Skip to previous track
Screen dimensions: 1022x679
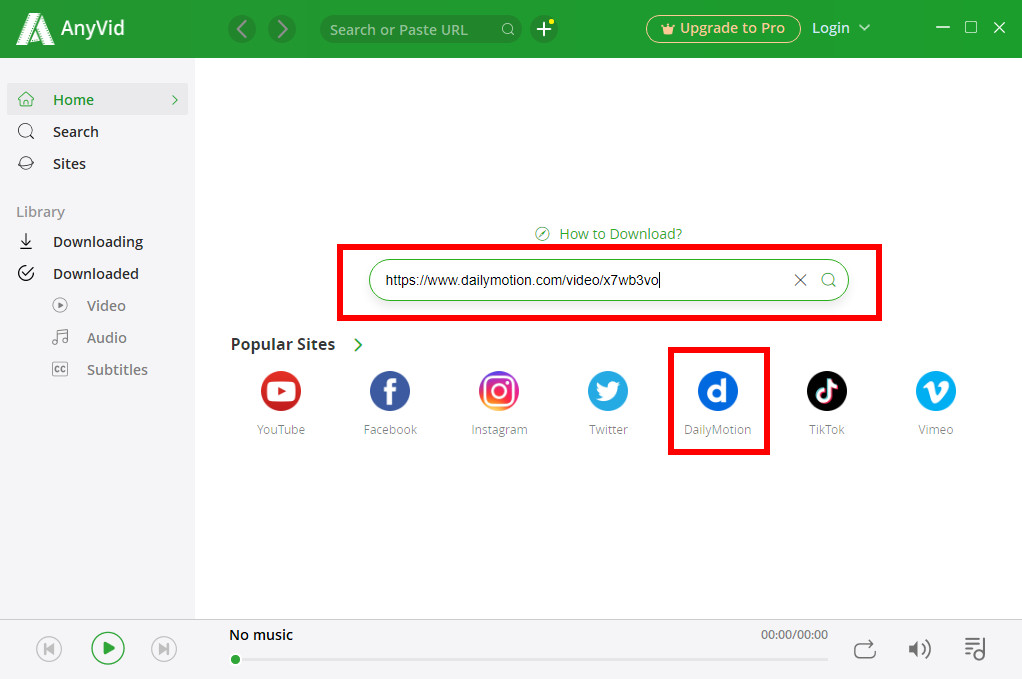(49, 649)
